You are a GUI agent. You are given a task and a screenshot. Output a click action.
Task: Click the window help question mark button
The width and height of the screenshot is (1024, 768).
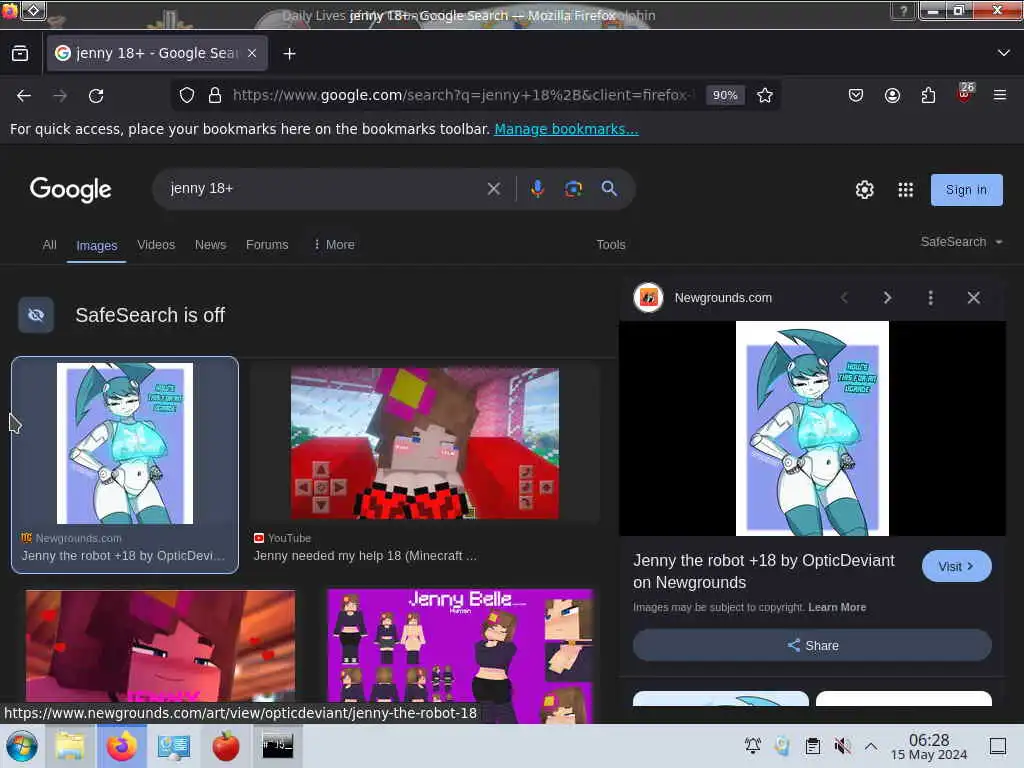tap(903, 10)
